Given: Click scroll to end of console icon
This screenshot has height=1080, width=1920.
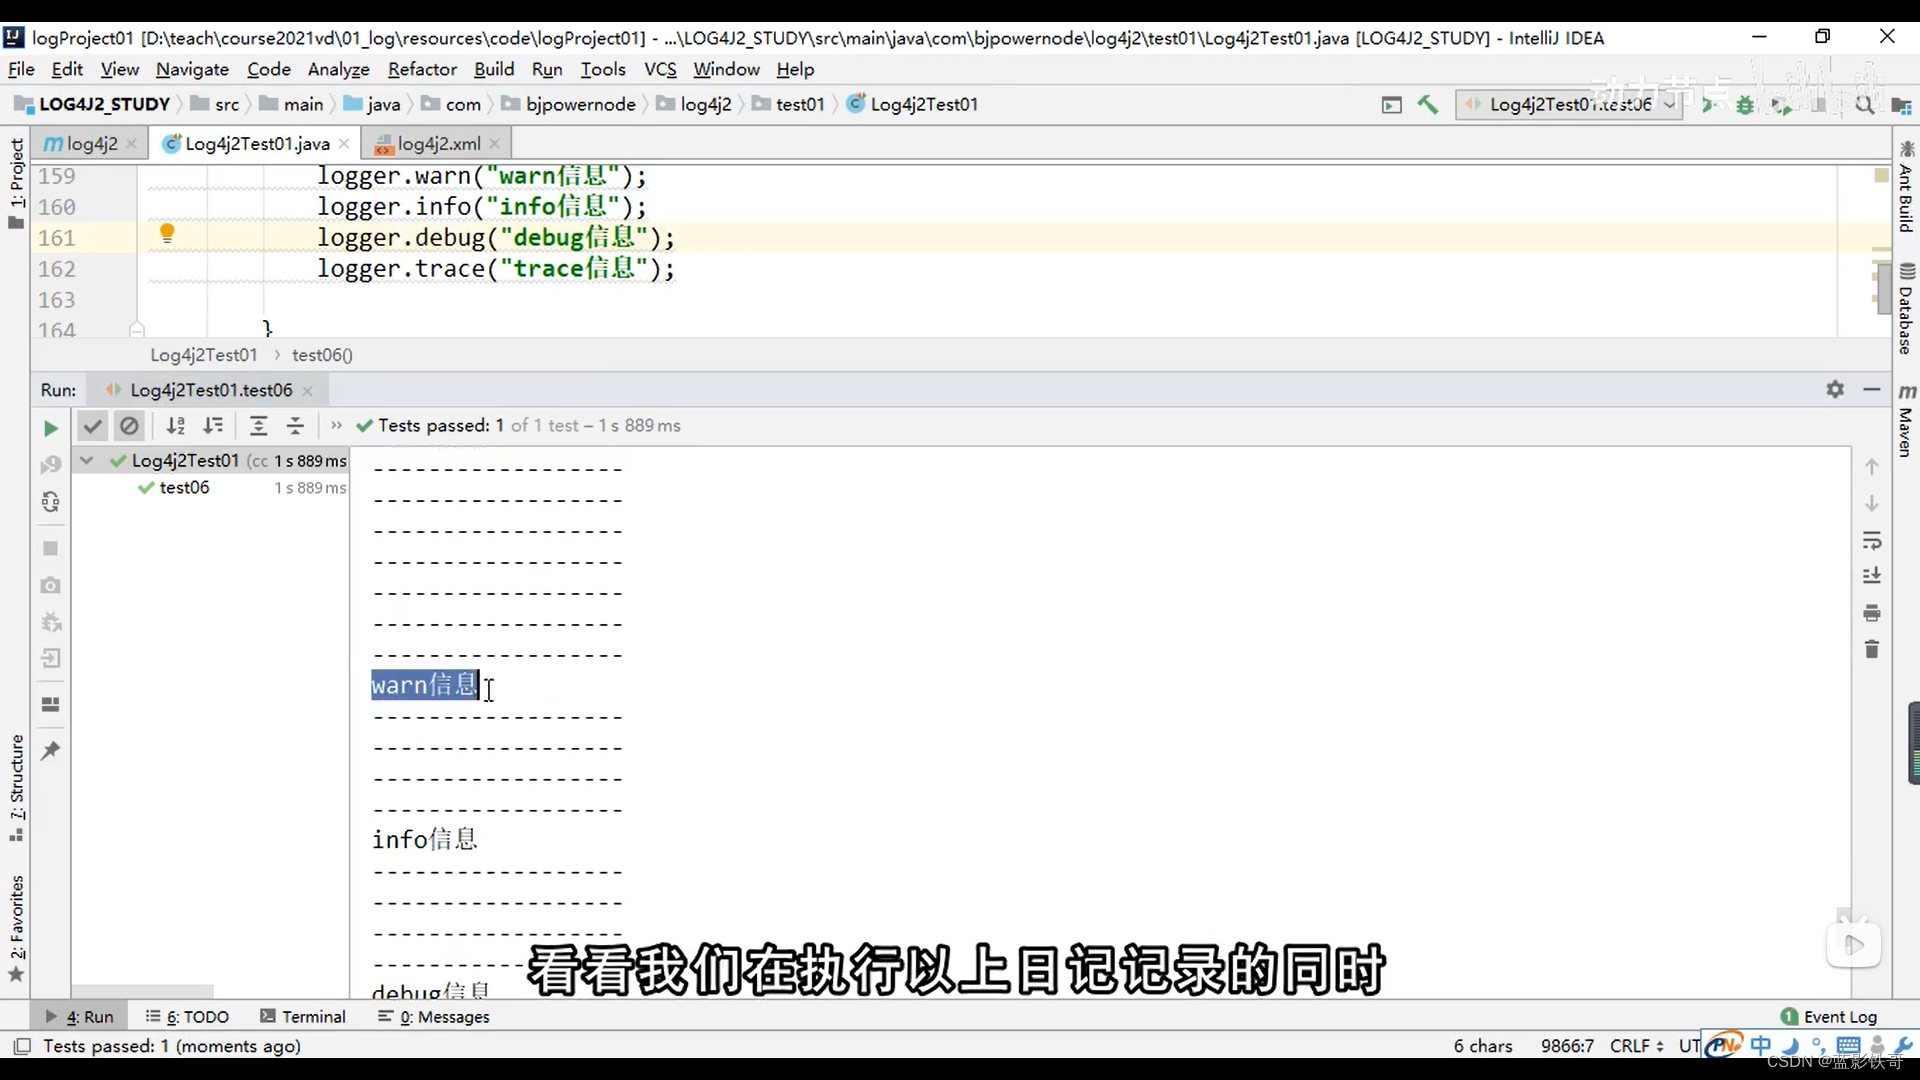Looking at the screenshot, I should 1872,576.
